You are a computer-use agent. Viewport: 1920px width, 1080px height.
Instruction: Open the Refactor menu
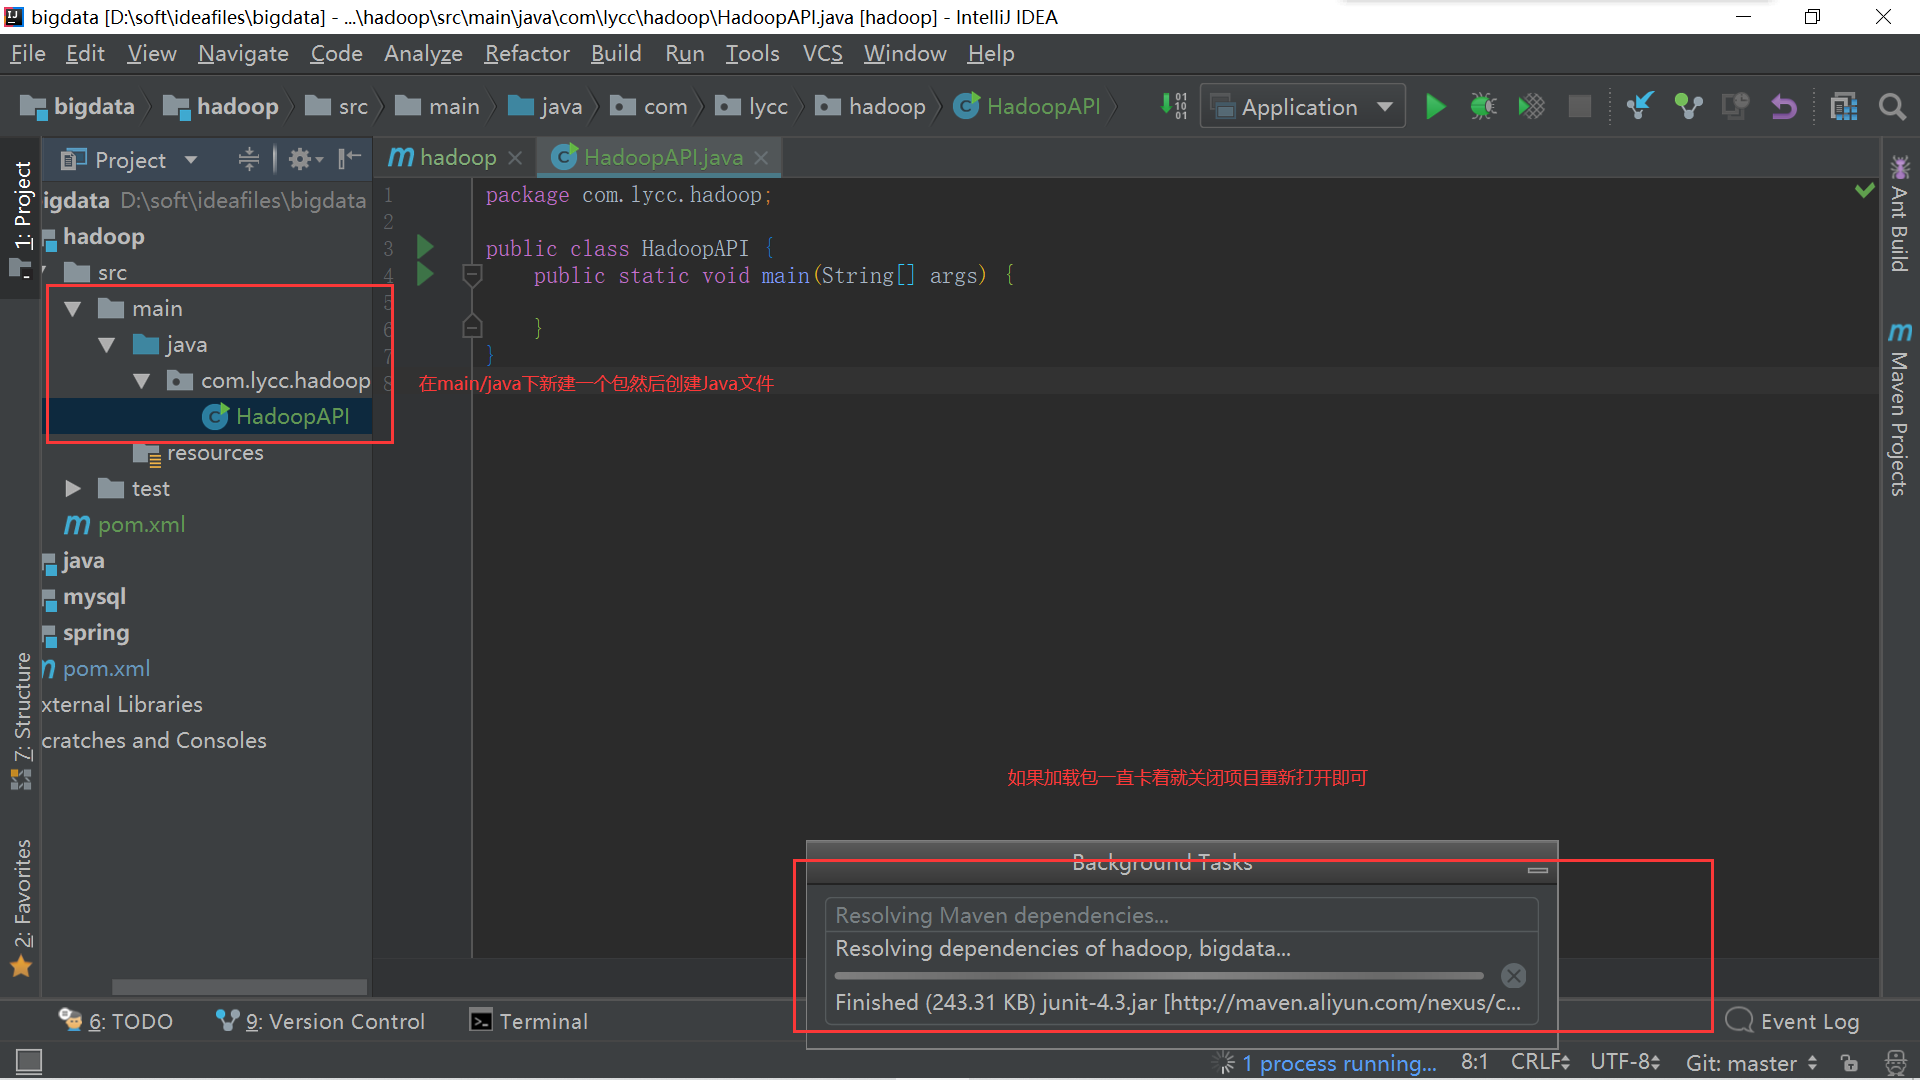point(526,54)
